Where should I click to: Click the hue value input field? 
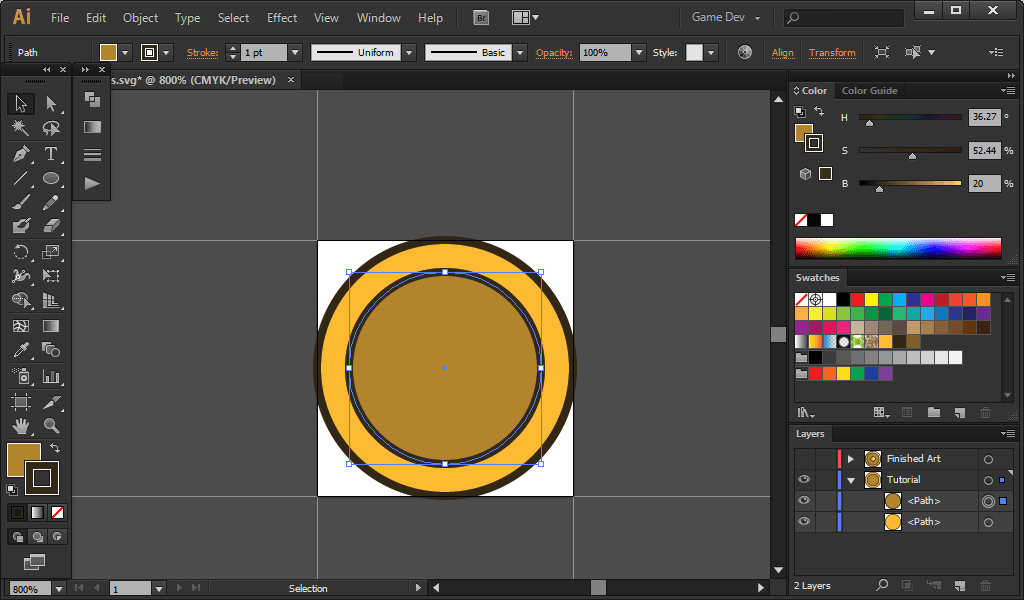[984, 117]
